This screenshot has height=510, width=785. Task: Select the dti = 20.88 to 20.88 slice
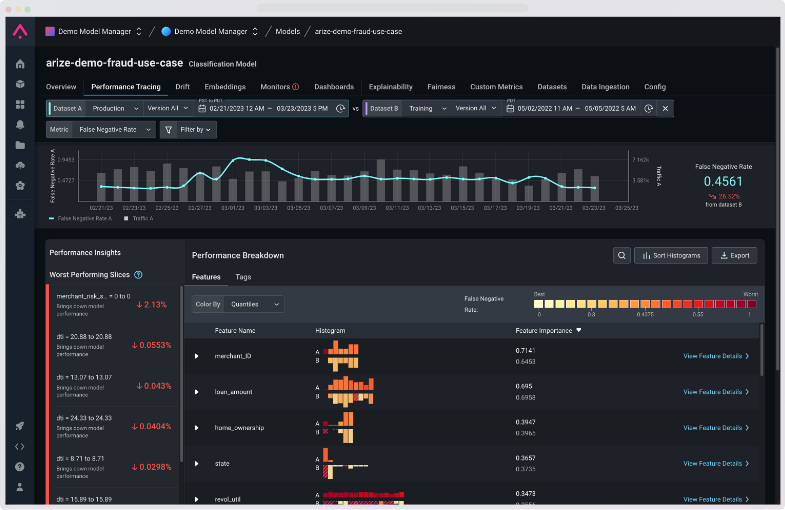click(113, 345)
